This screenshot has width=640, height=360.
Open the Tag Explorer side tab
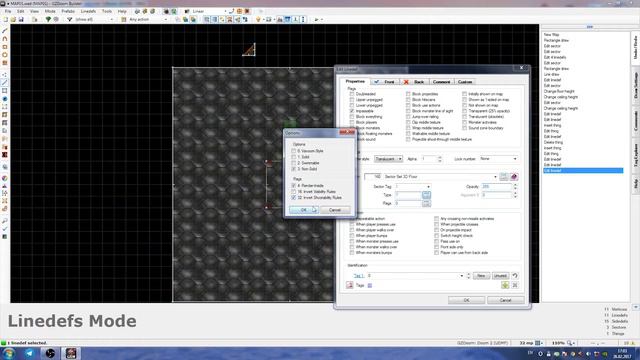pyautogui.click(x=636, y=155)
